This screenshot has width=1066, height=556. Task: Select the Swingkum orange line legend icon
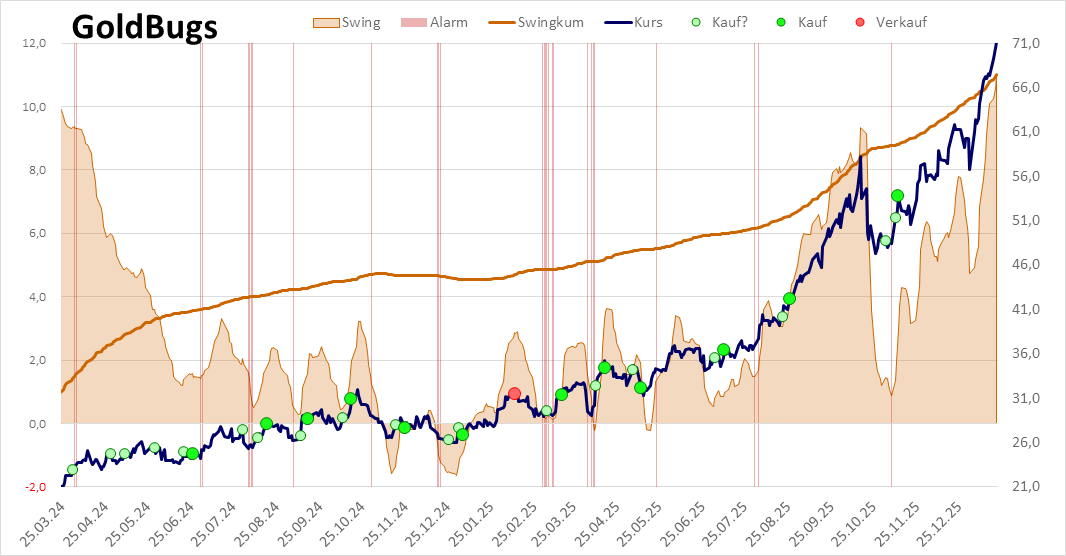pos(502,22)
